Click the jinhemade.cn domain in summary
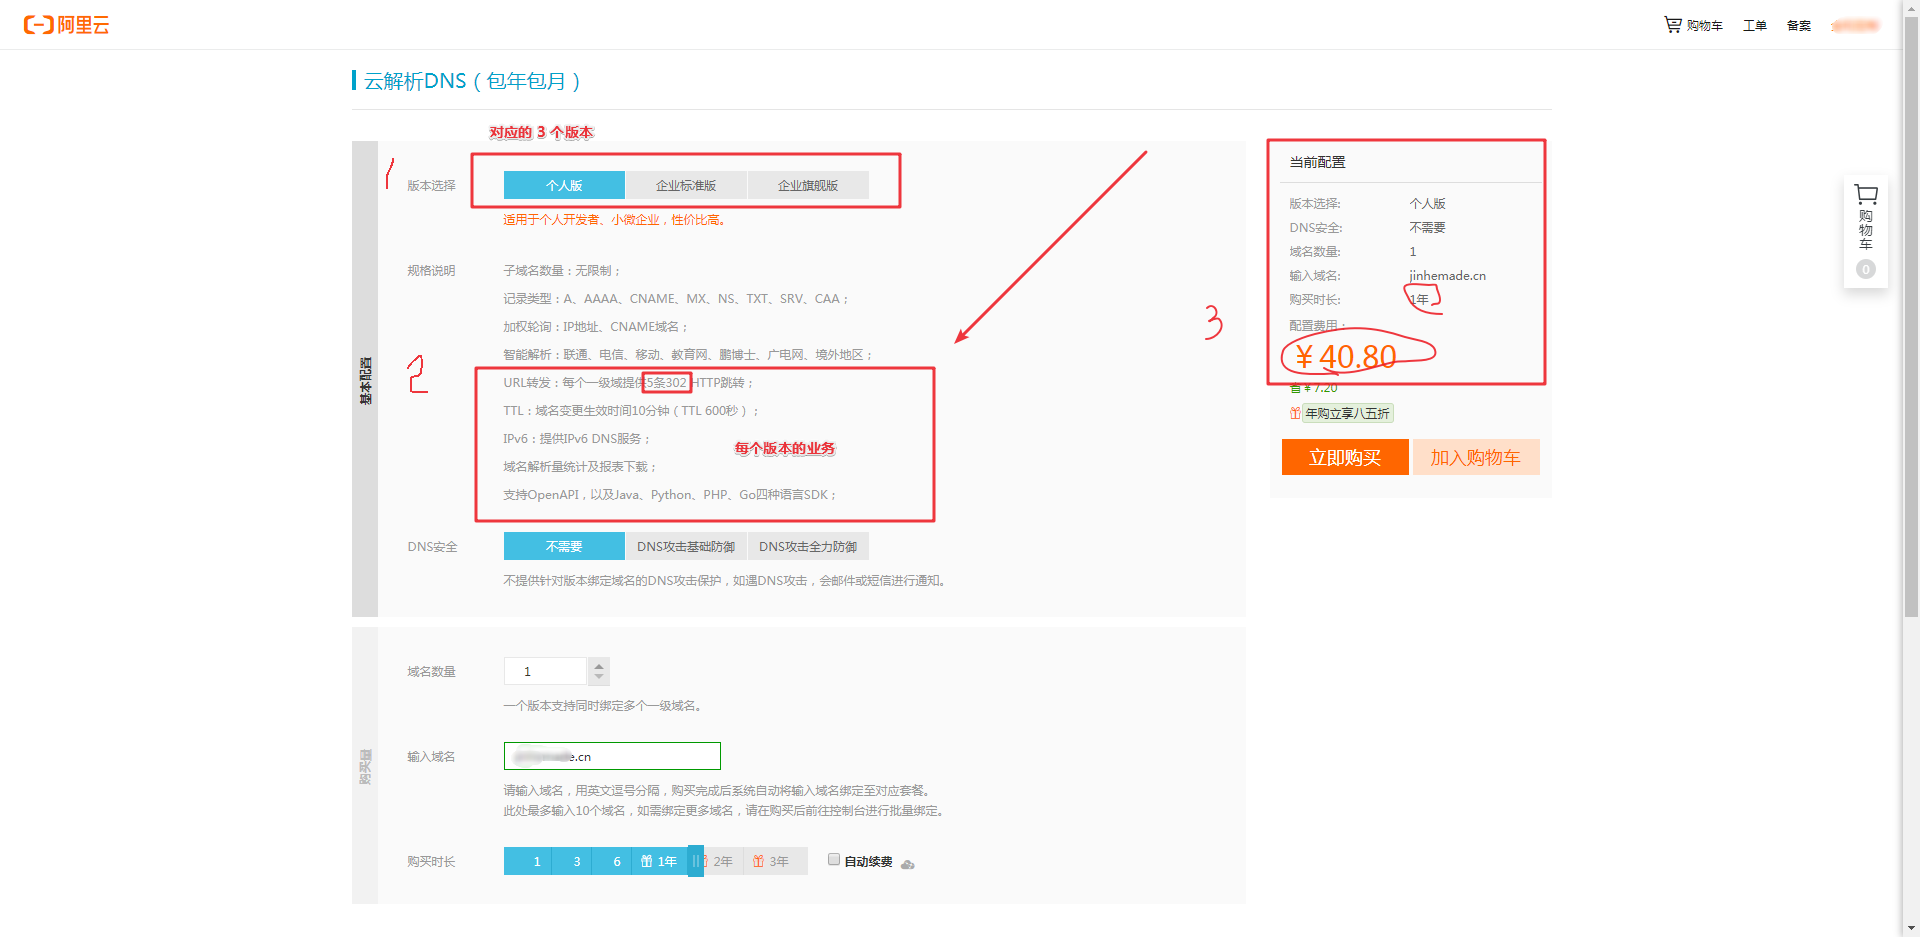 pyautogui.click(x=1448, y=276)
